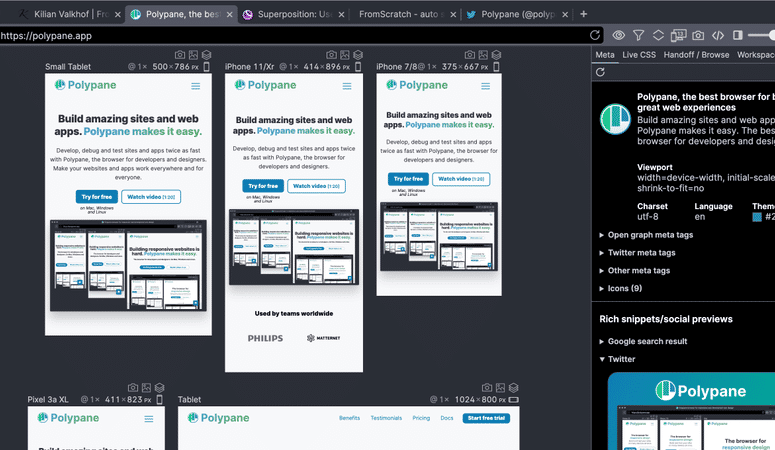Take screenshot of the iPhone 7/8 pane
775x450 pixels.
470,55
